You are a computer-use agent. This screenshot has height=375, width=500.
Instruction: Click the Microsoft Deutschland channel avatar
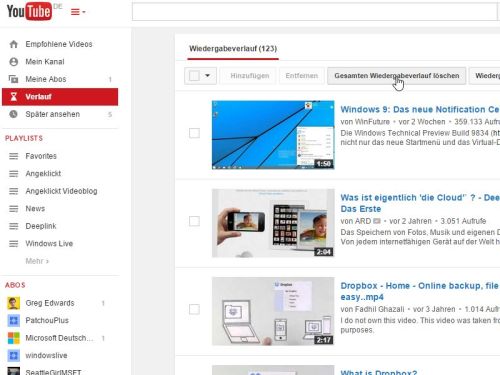click(x=13, y=338)
